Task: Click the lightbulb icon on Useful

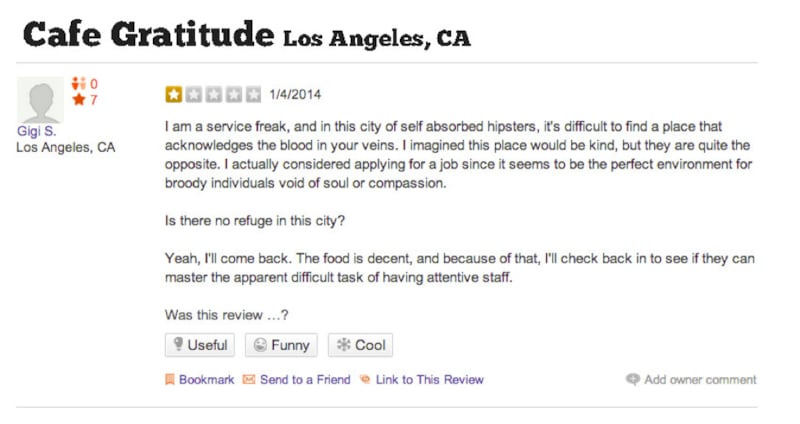Action: [x=178, y=345]
